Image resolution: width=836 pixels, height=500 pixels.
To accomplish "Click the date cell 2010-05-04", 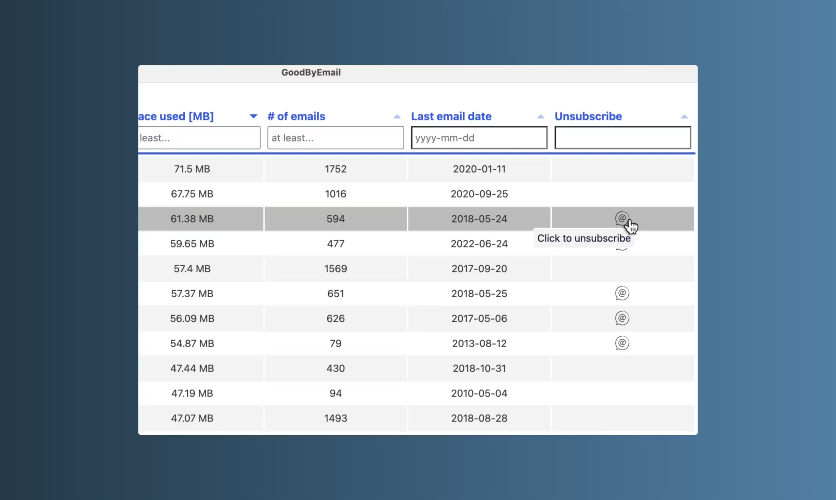I will tap(478, 393).
